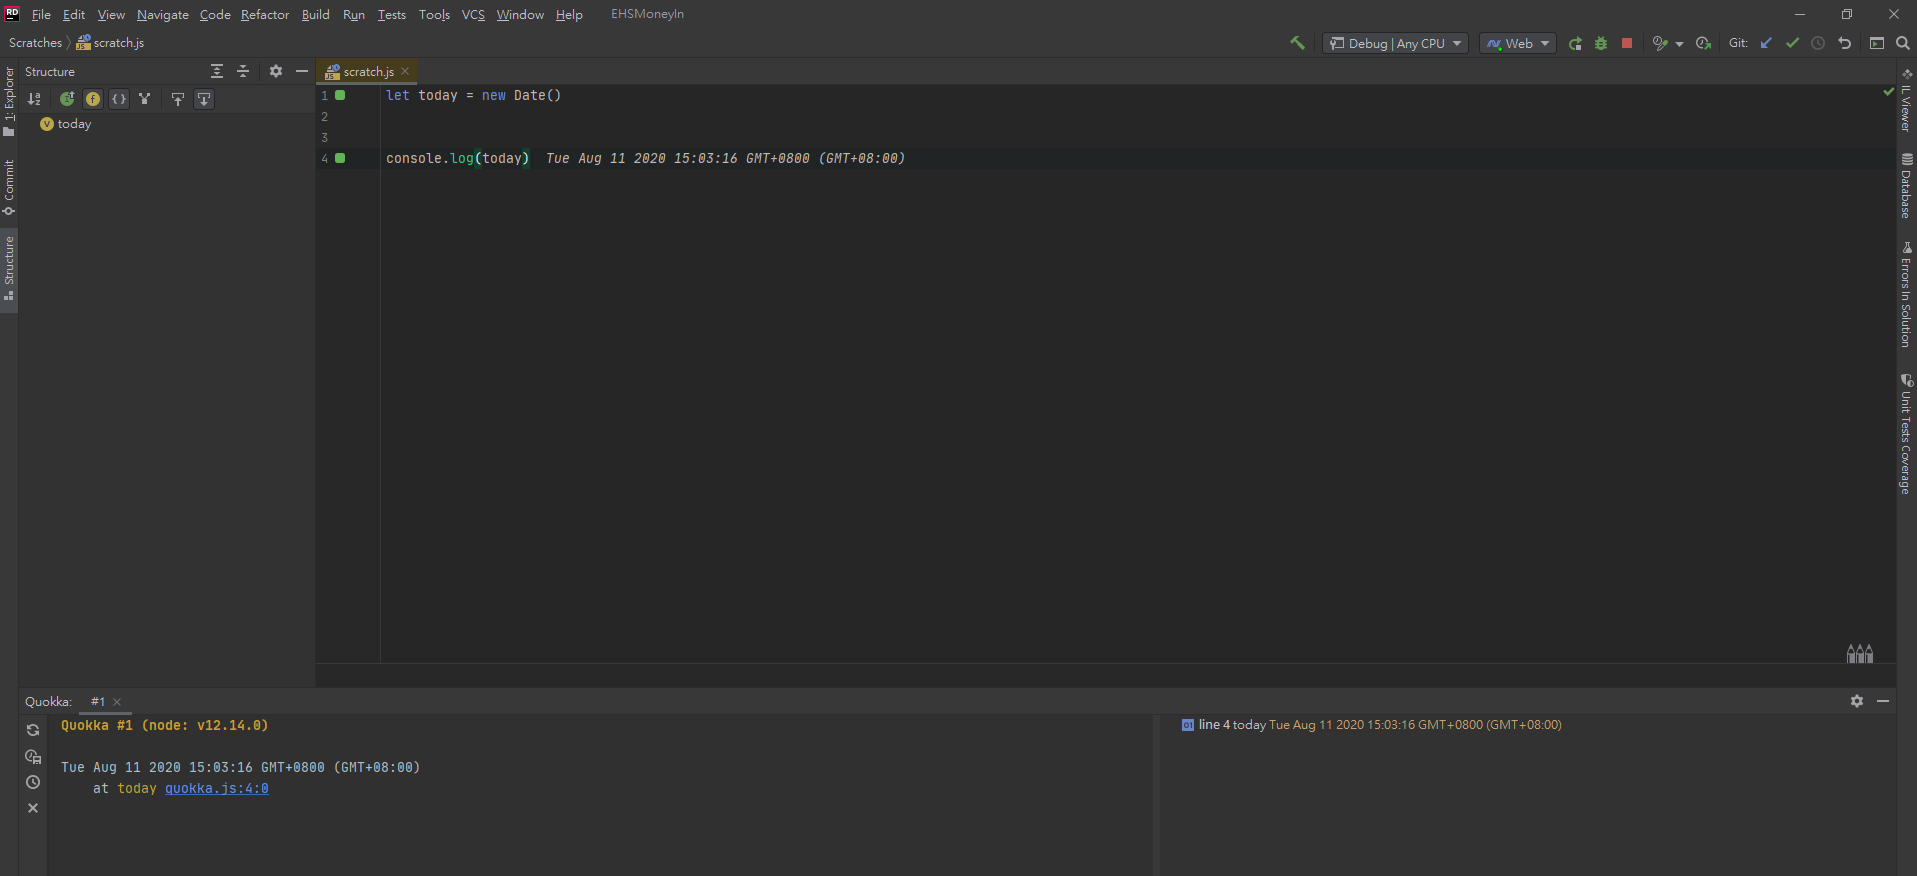Toggle Sort Alphabetically in Structure panel
Screen dimensions: 1917x876
(35, 99)
